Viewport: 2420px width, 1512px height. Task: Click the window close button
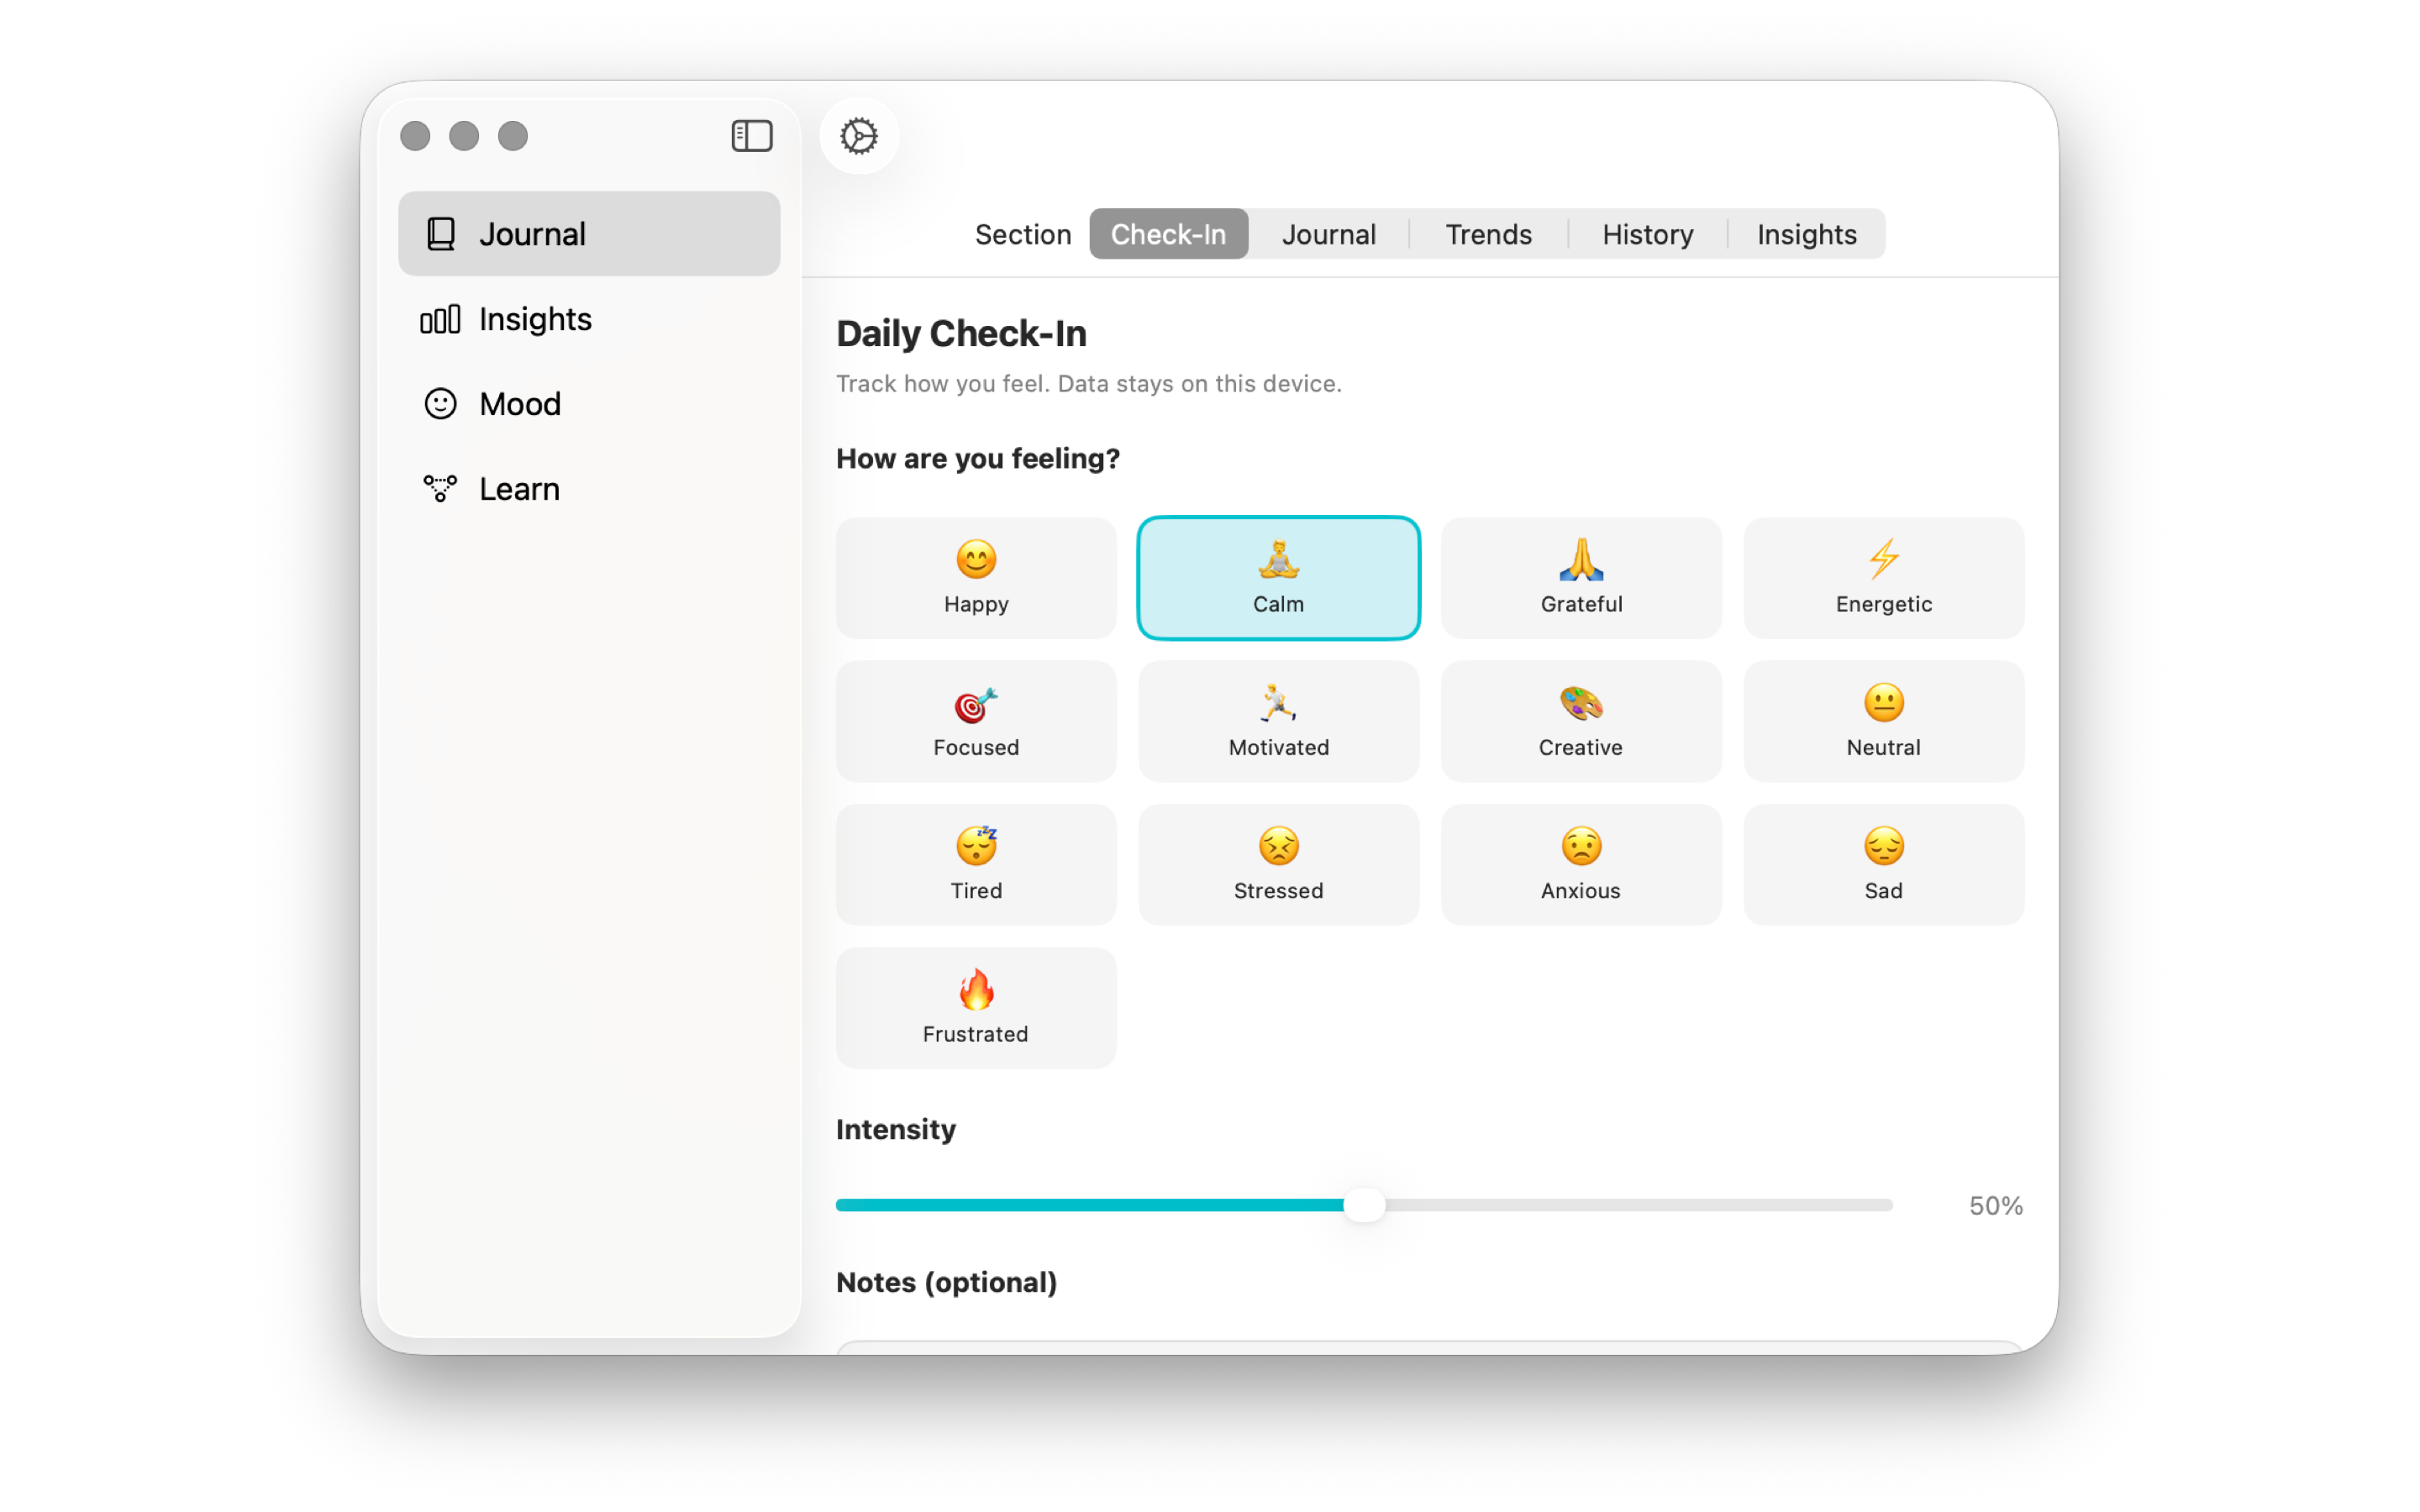tap(415, 136)
